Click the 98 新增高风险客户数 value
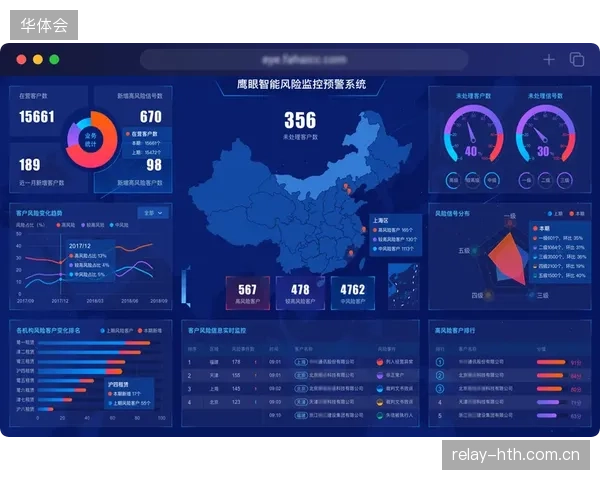The image size is (600, 480). (154, 165)
